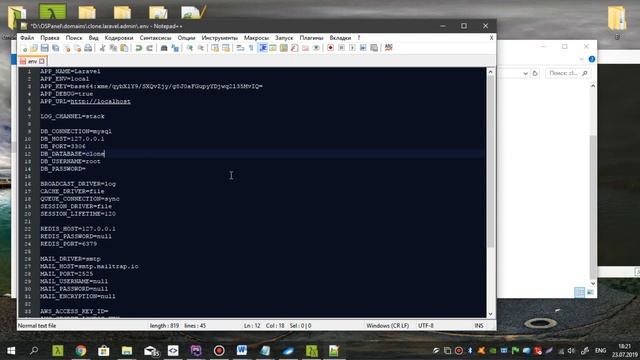This screenshot has height=360, width=640.
Task: Click the Record Macro red dot icon
Action: tap(330, 48)
